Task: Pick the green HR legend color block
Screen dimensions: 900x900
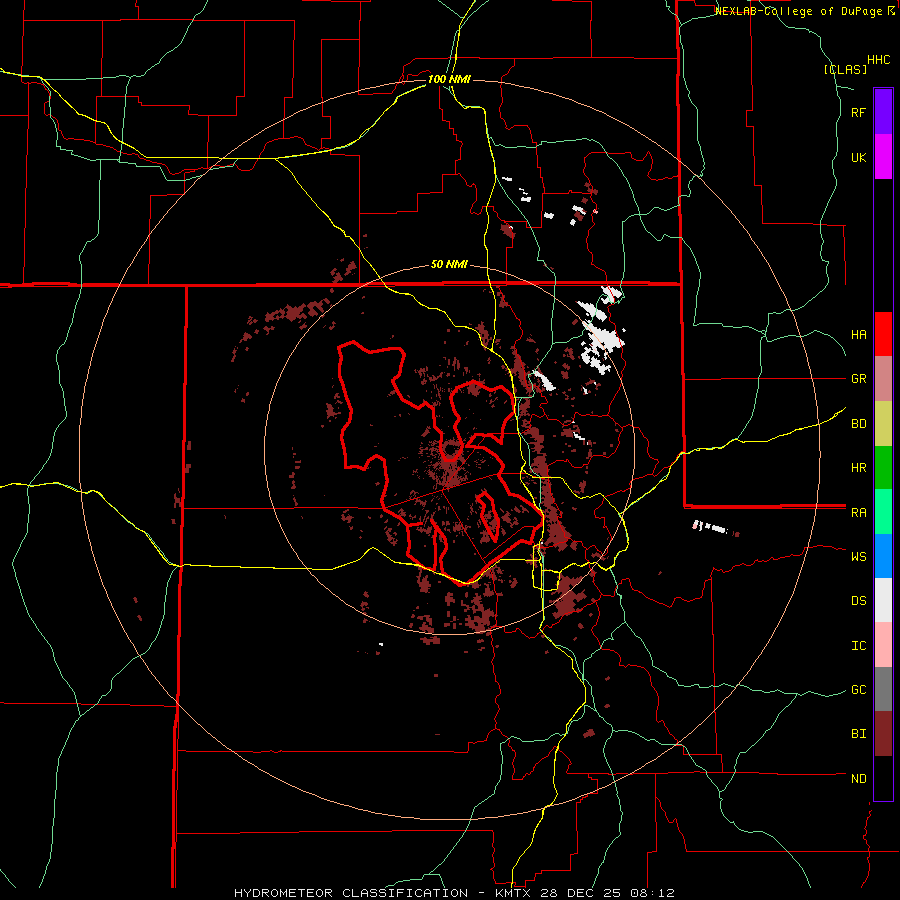Action: [883, 468]
